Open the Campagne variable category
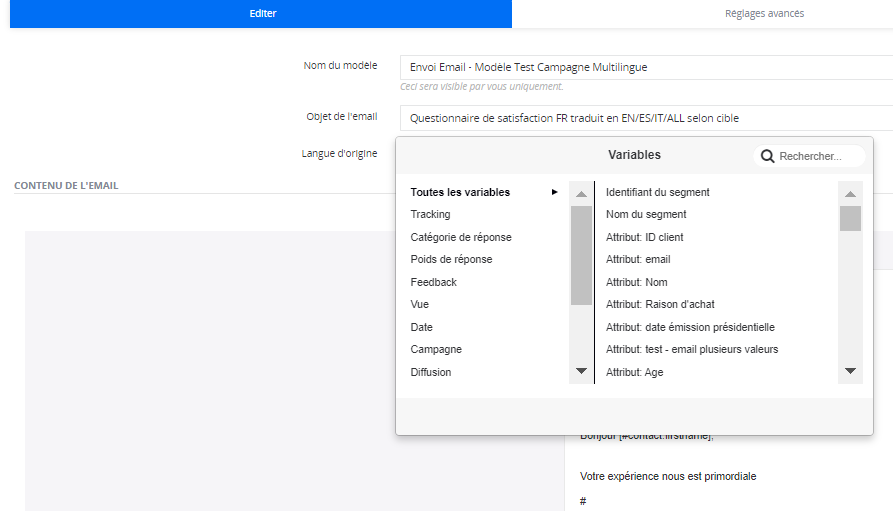Viewport: 893px width, 511px height. (435, 349)
